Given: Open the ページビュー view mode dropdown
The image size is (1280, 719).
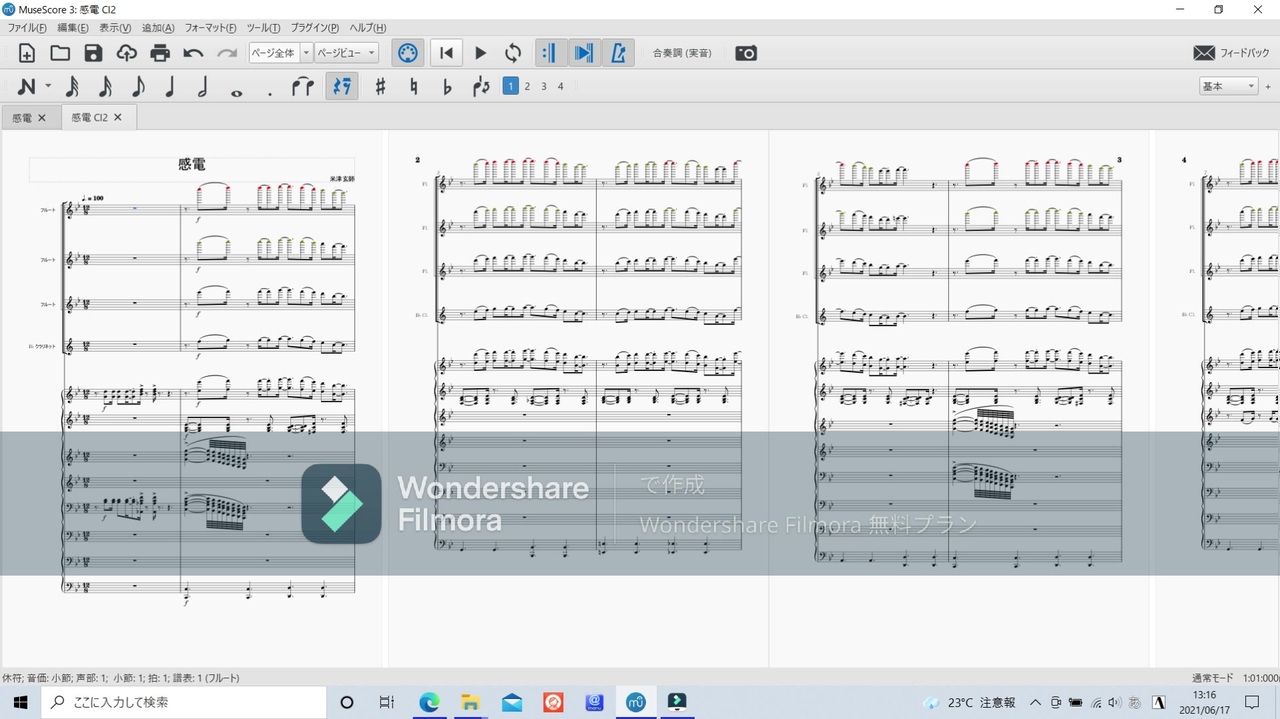Looking at the screenshot, I should [x=346, y=53].
